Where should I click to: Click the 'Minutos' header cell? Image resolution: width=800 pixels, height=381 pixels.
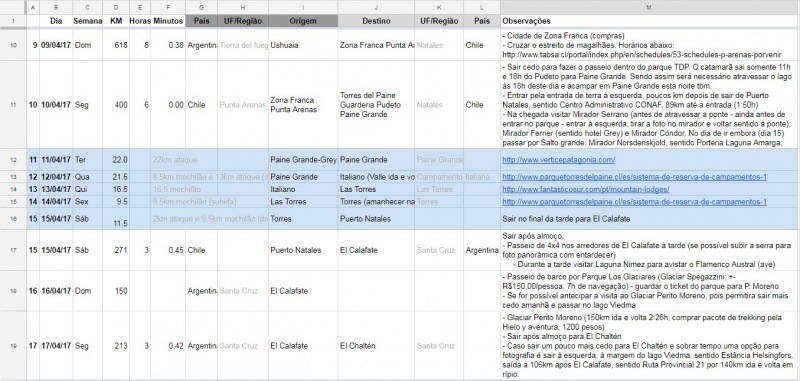point(168,21)
